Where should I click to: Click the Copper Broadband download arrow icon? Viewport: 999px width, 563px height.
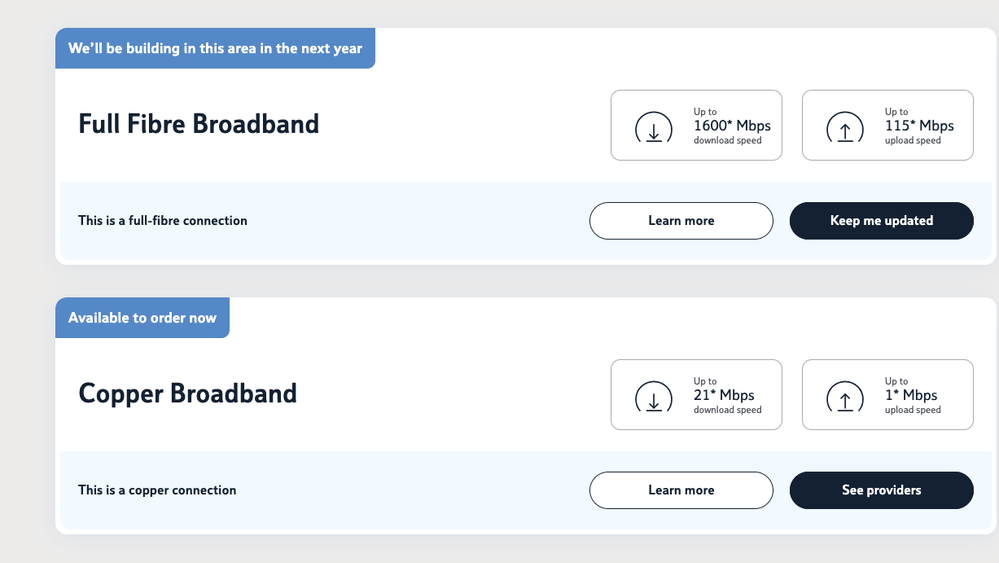[653, 399]
